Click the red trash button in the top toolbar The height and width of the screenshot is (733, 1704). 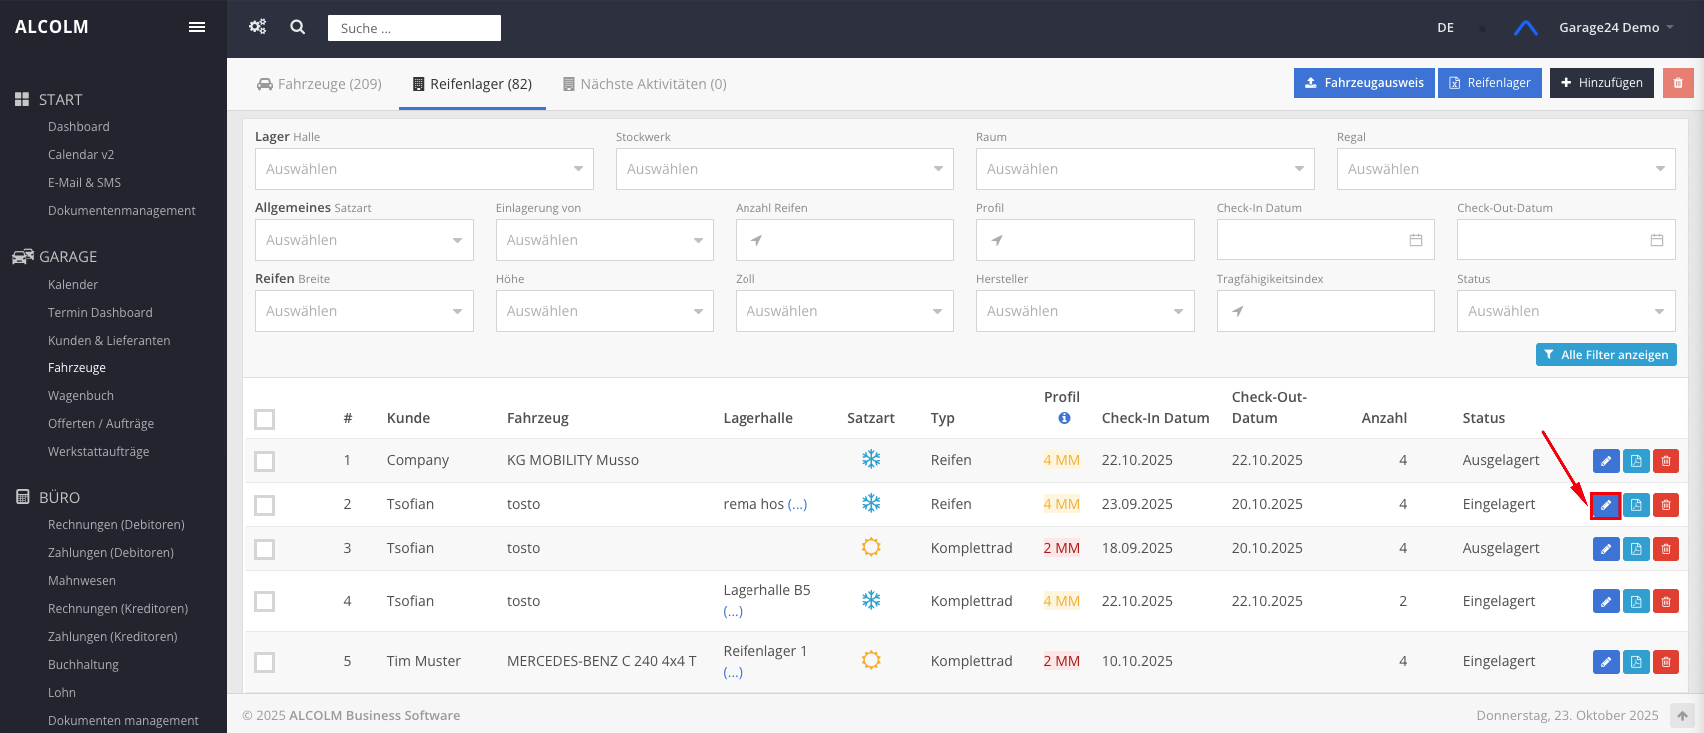pos(1678,83)
